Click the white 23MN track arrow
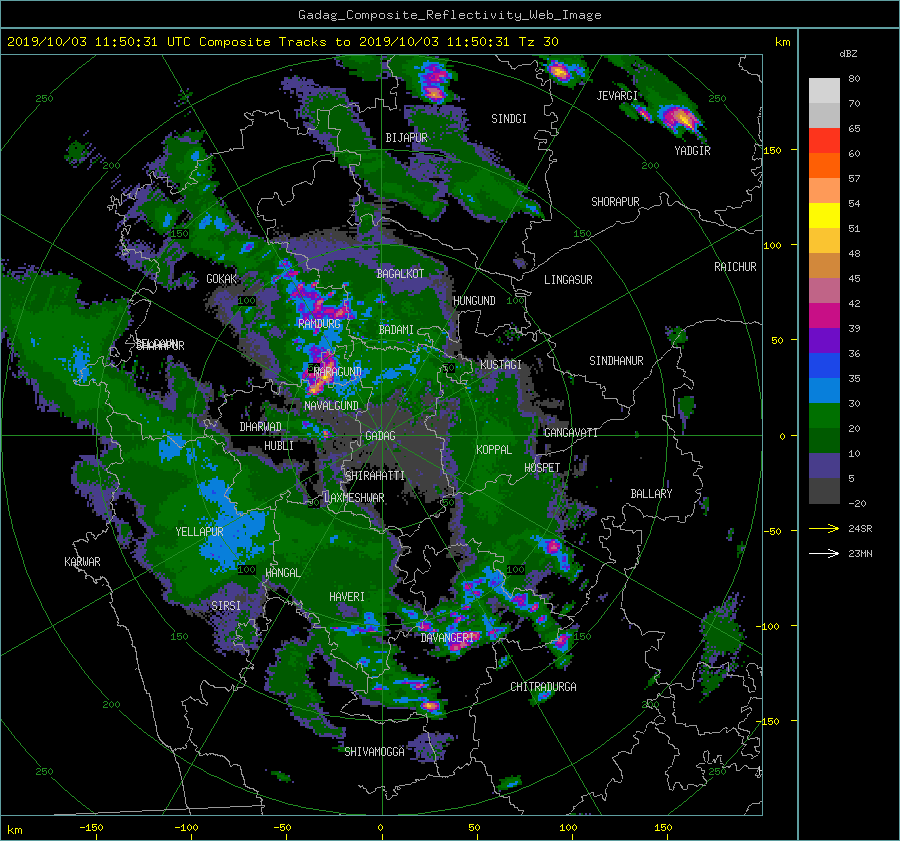Viewport: 900px width, 841px height. (x=824, y=553)
